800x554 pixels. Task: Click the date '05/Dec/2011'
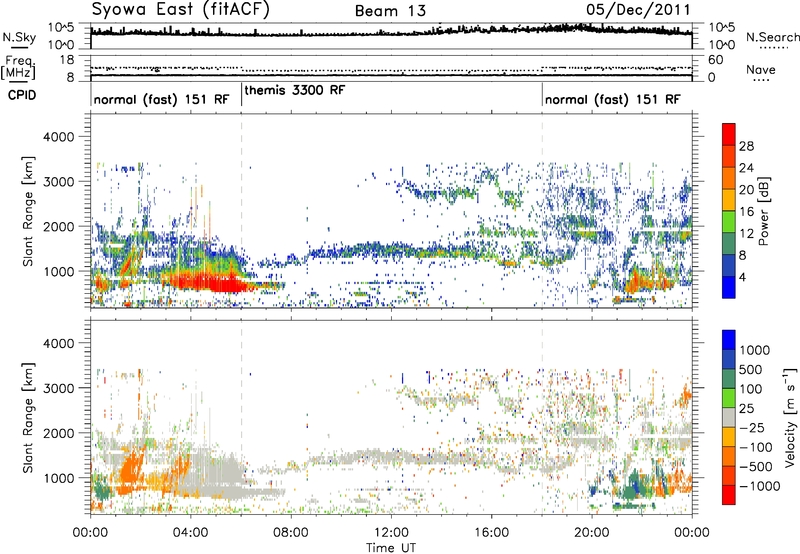click(x=638, y=10)
